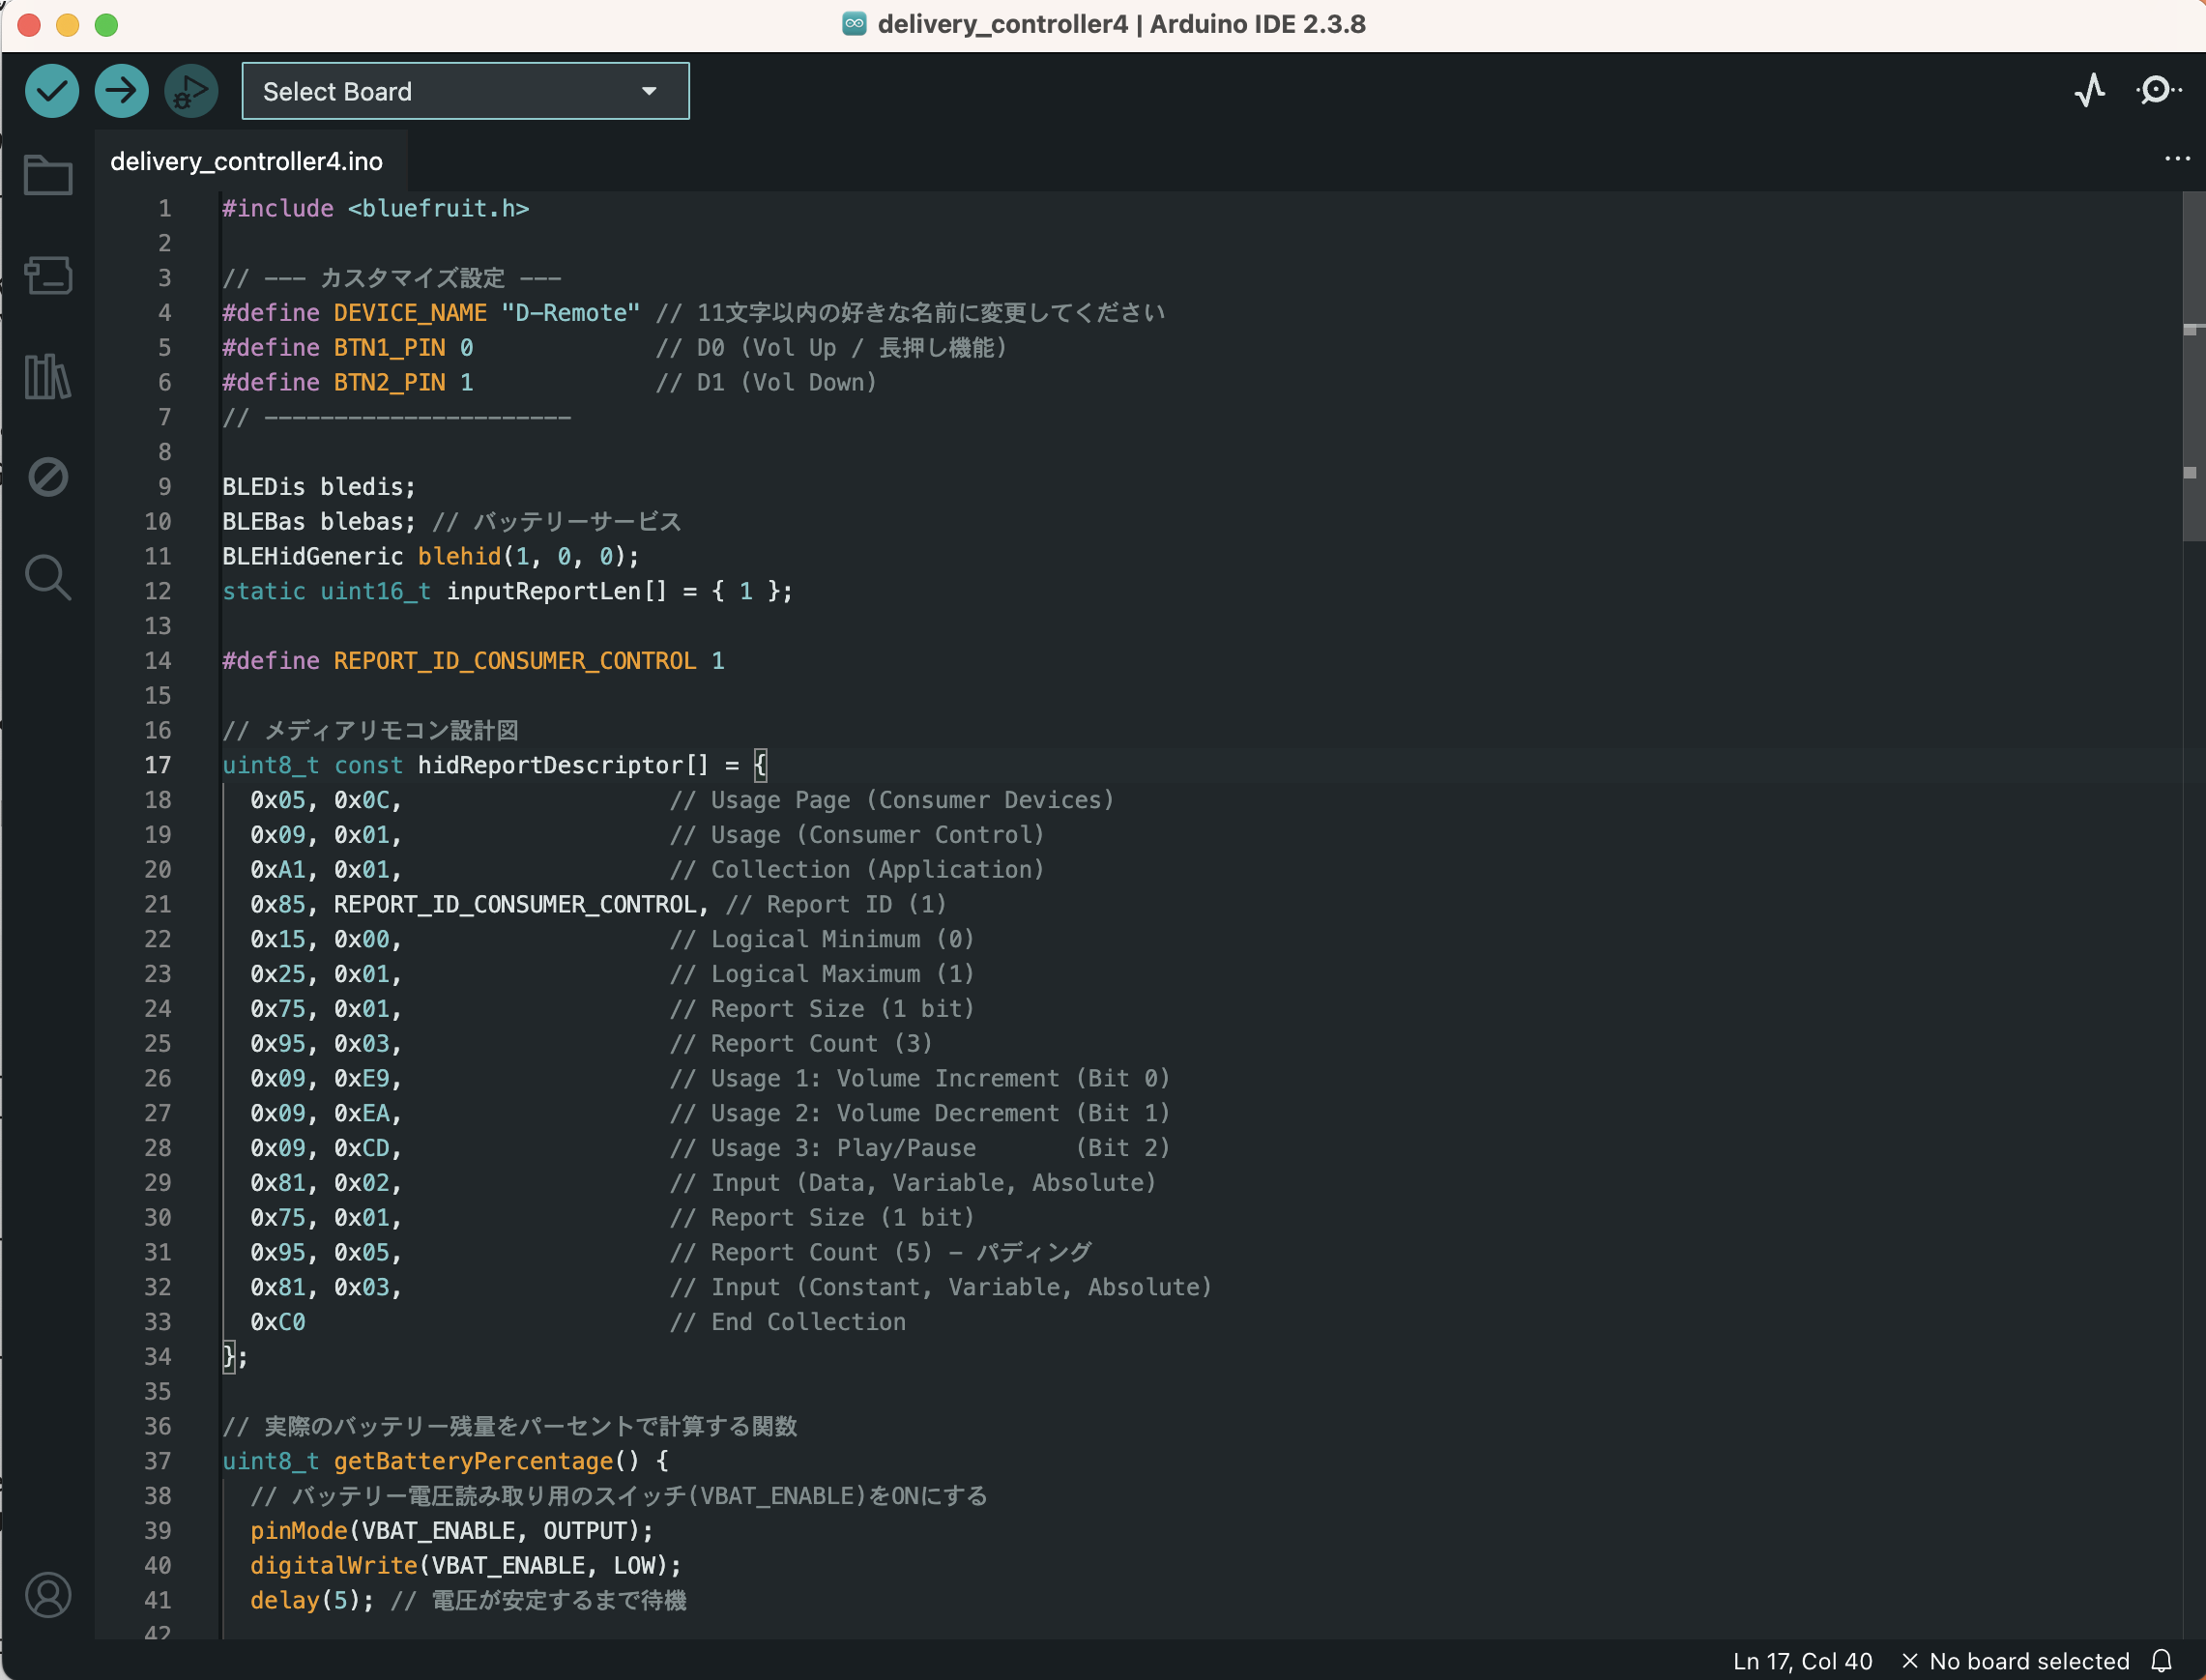Image resolution: width=2206 pixels, height=1680 pixels.
Task: Open the Sketchbook folder sidebar icon
Action: click(48, 175)
